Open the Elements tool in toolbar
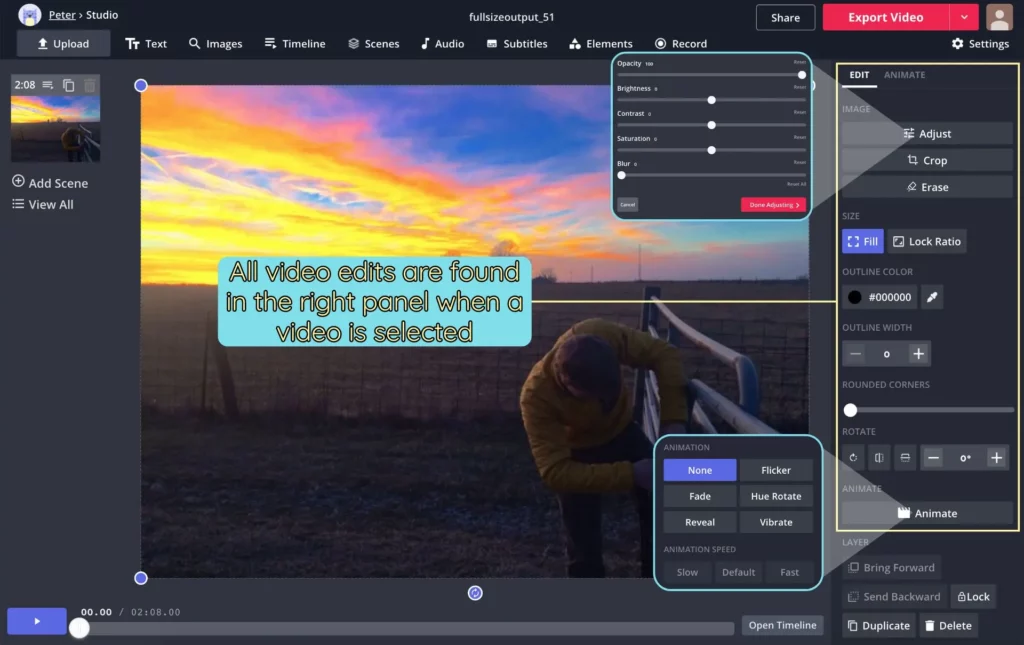This screenshot has height=645, width=1024. coord(600,44)
